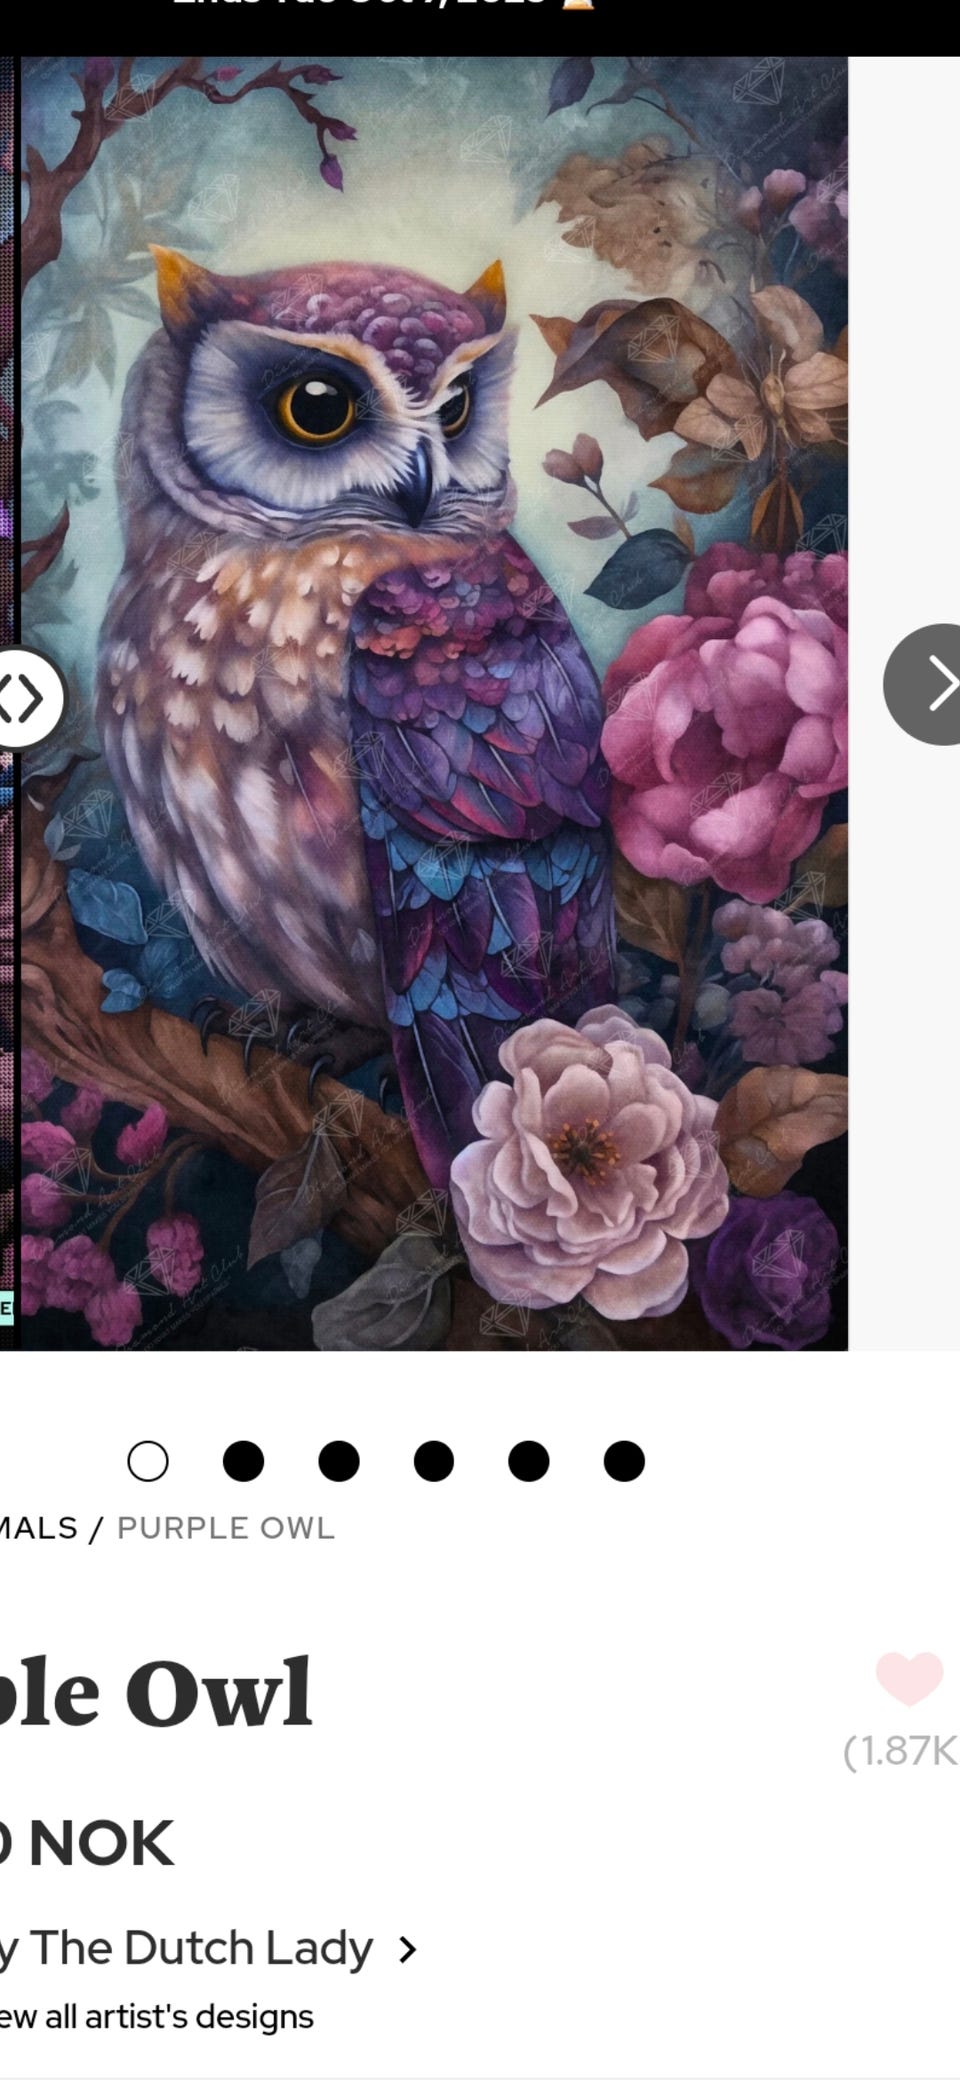Screen dimensions: 960x2080
Task: View all artist's designs link
Action: (156, 2017)
